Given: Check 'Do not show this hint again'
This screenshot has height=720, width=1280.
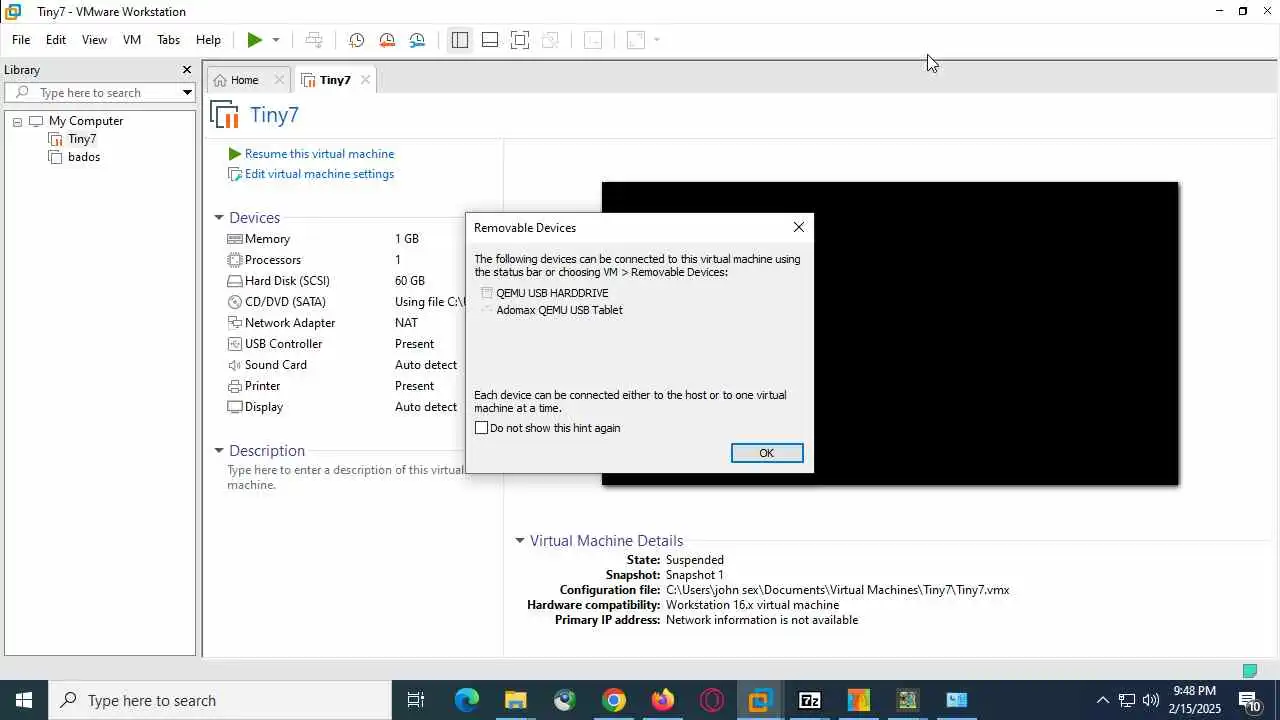Looking at the screenshot, I should [481, 428].
